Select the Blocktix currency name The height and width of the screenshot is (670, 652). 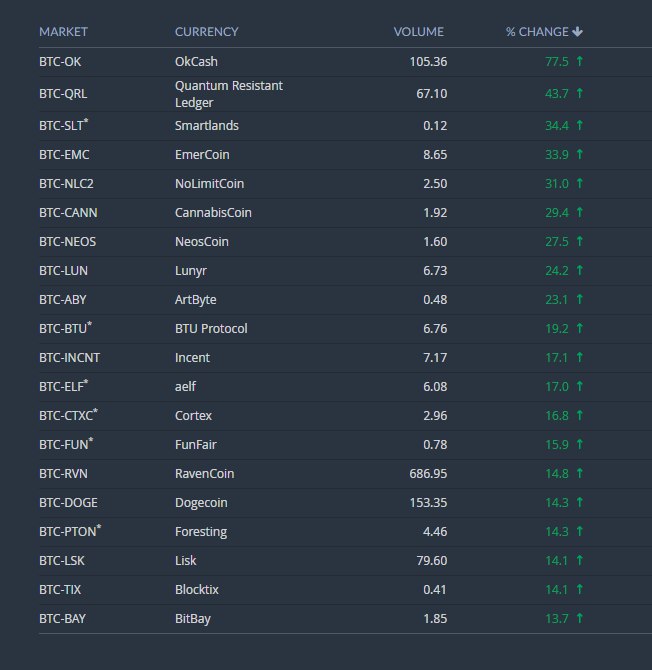pyautogui.click(x=197, y=590)
